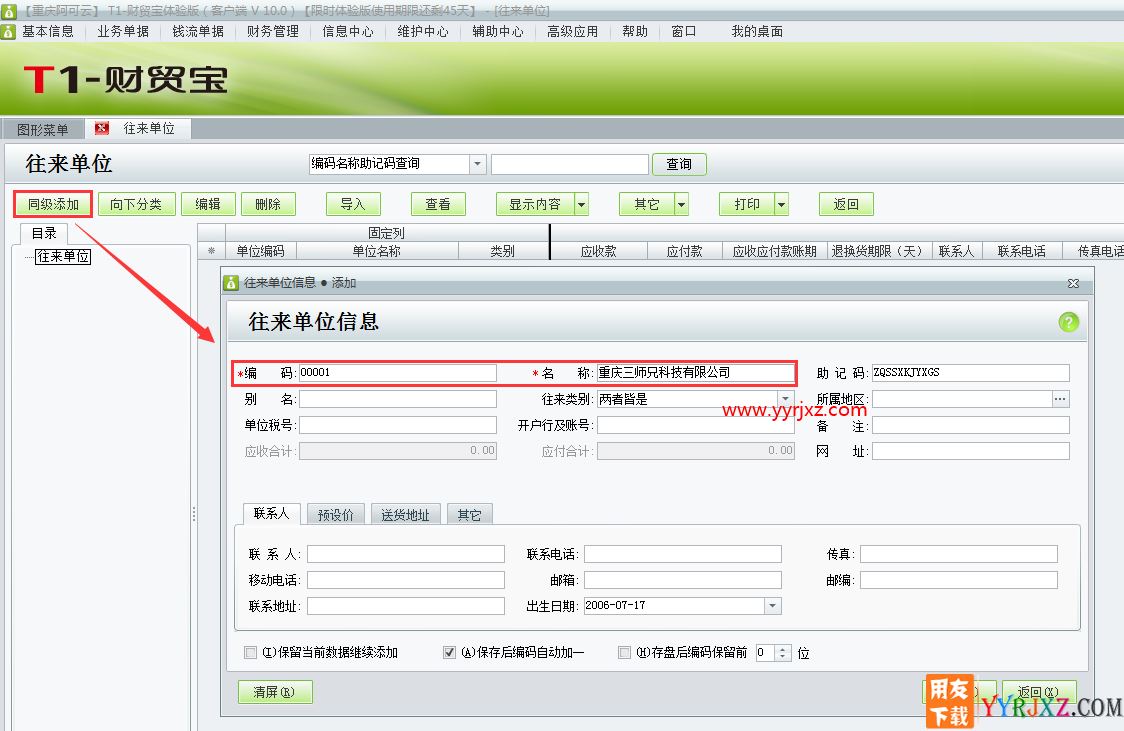
Task: Open the 业务单据 menu
Action: point(123,32)
